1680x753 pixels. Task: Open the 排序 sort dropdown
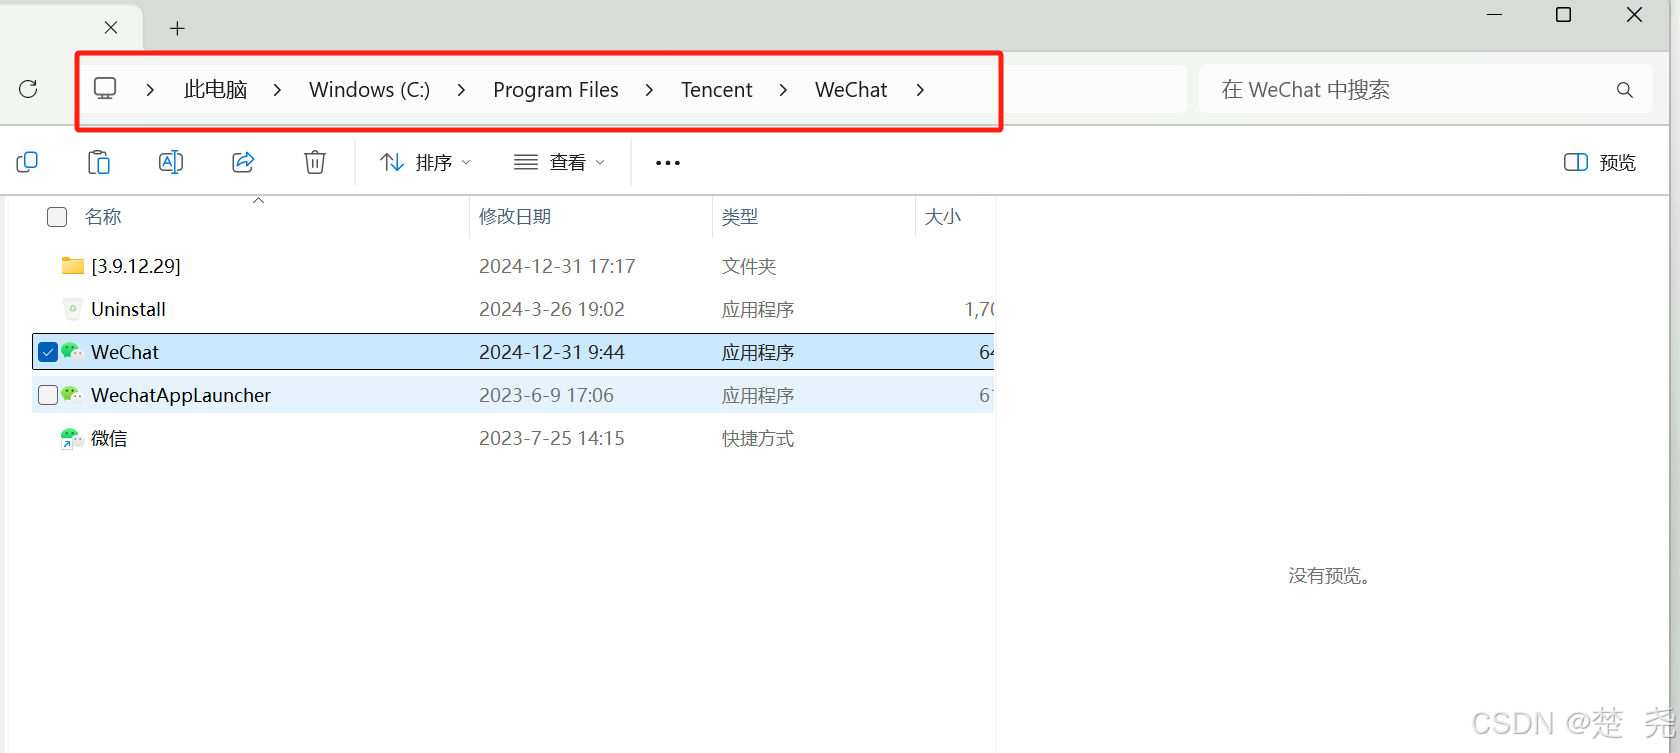425,162
